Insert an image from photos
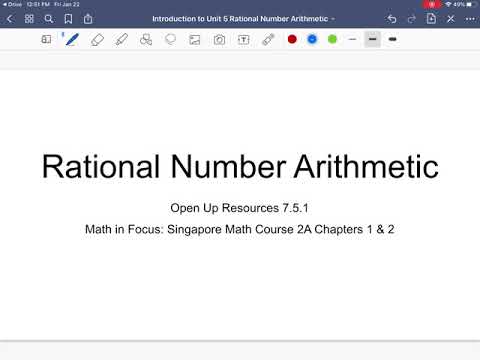 click(x=195, y=40)
